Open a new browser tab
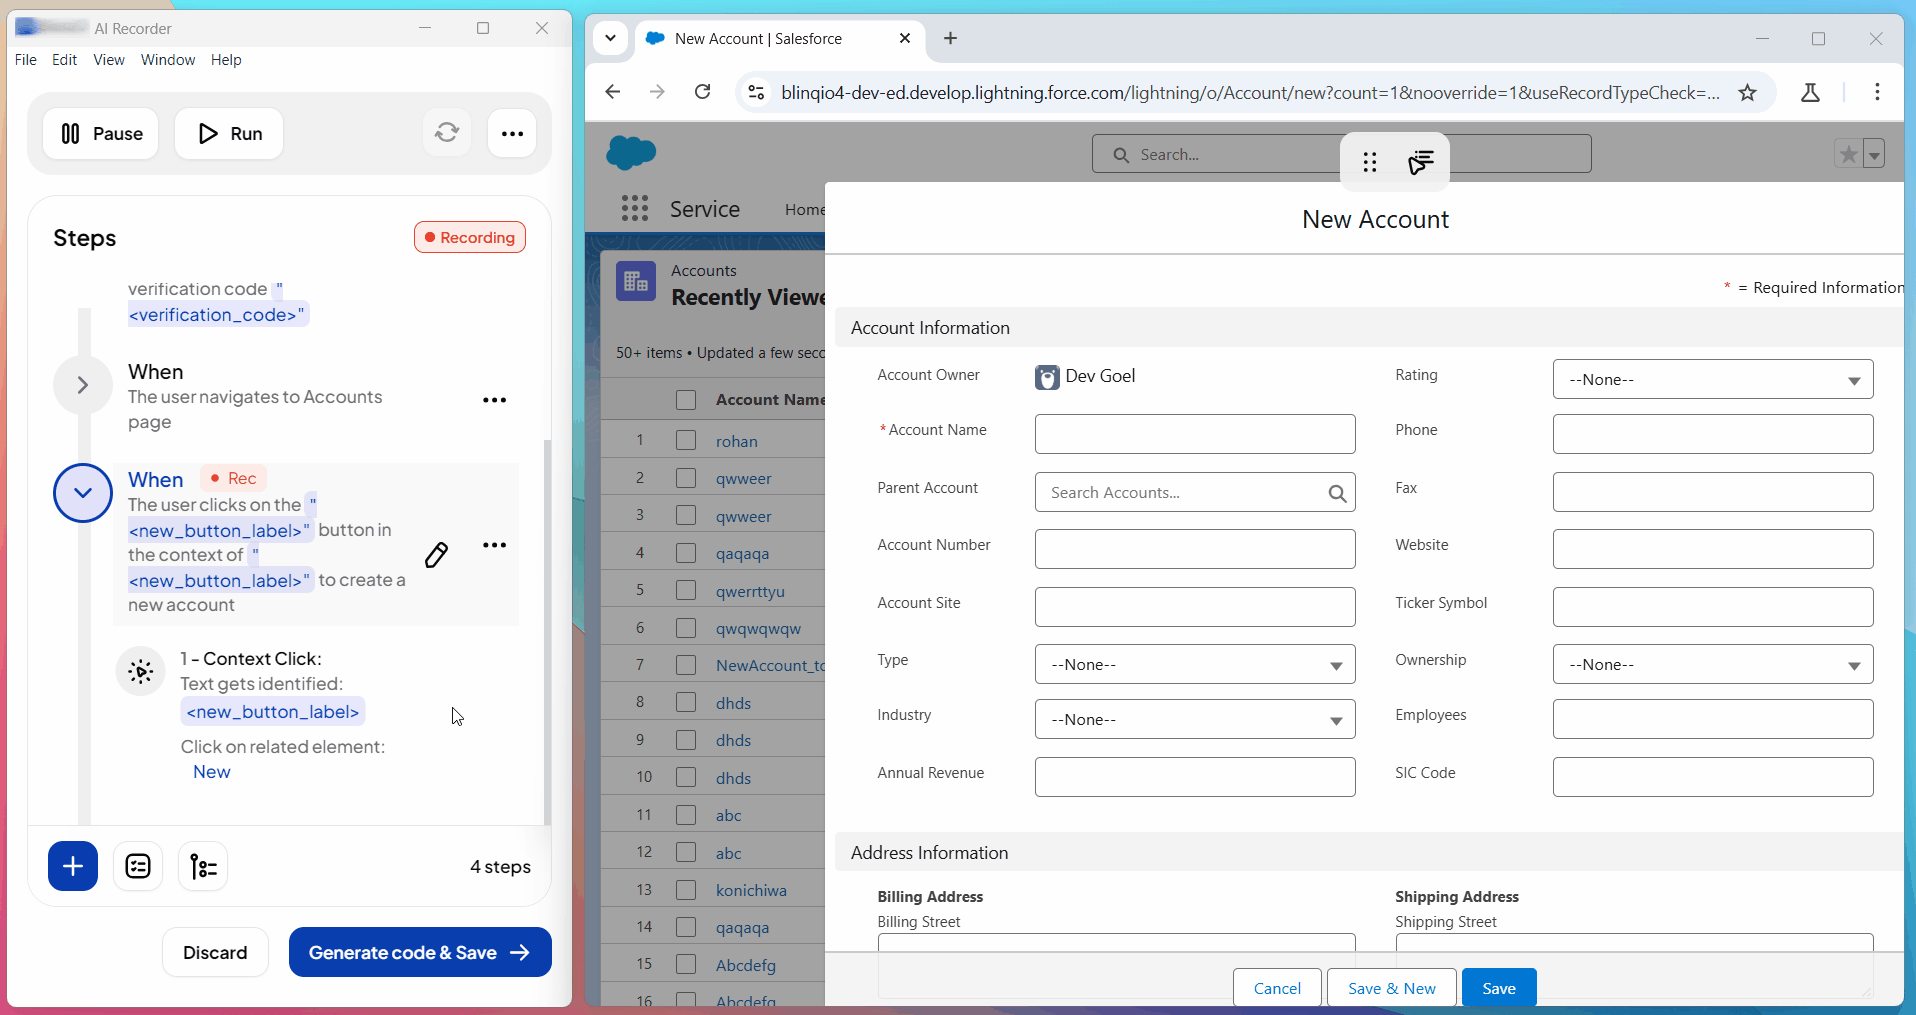The height and width of the screenshot is (1015, 1916). 950,38
